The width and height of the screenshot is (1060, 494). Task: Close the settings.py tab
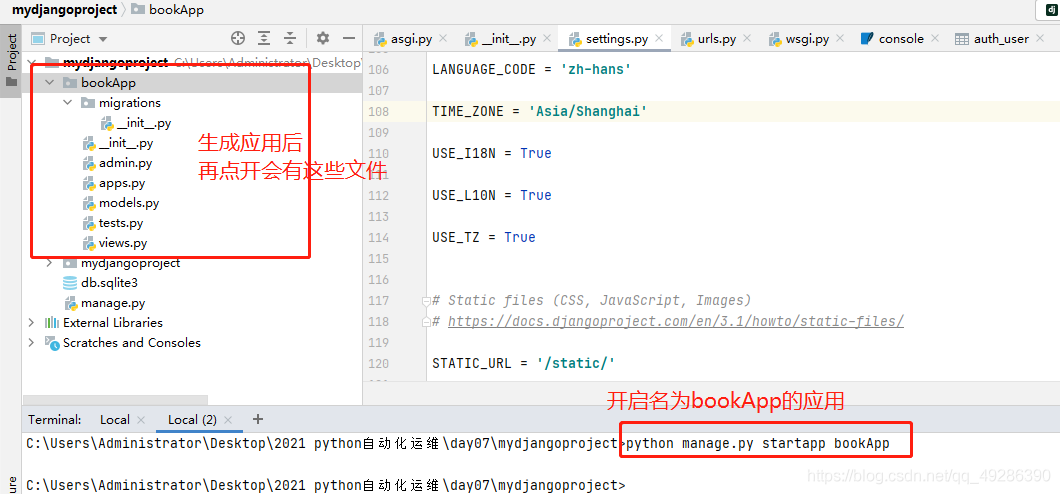(x=660, y=39)
